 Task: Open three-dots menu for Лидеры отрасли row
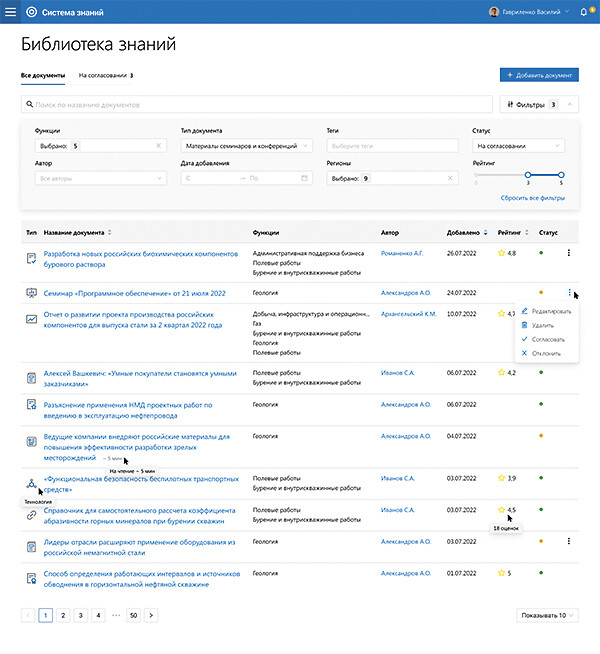pyautogui.click(x=568, y=541)
